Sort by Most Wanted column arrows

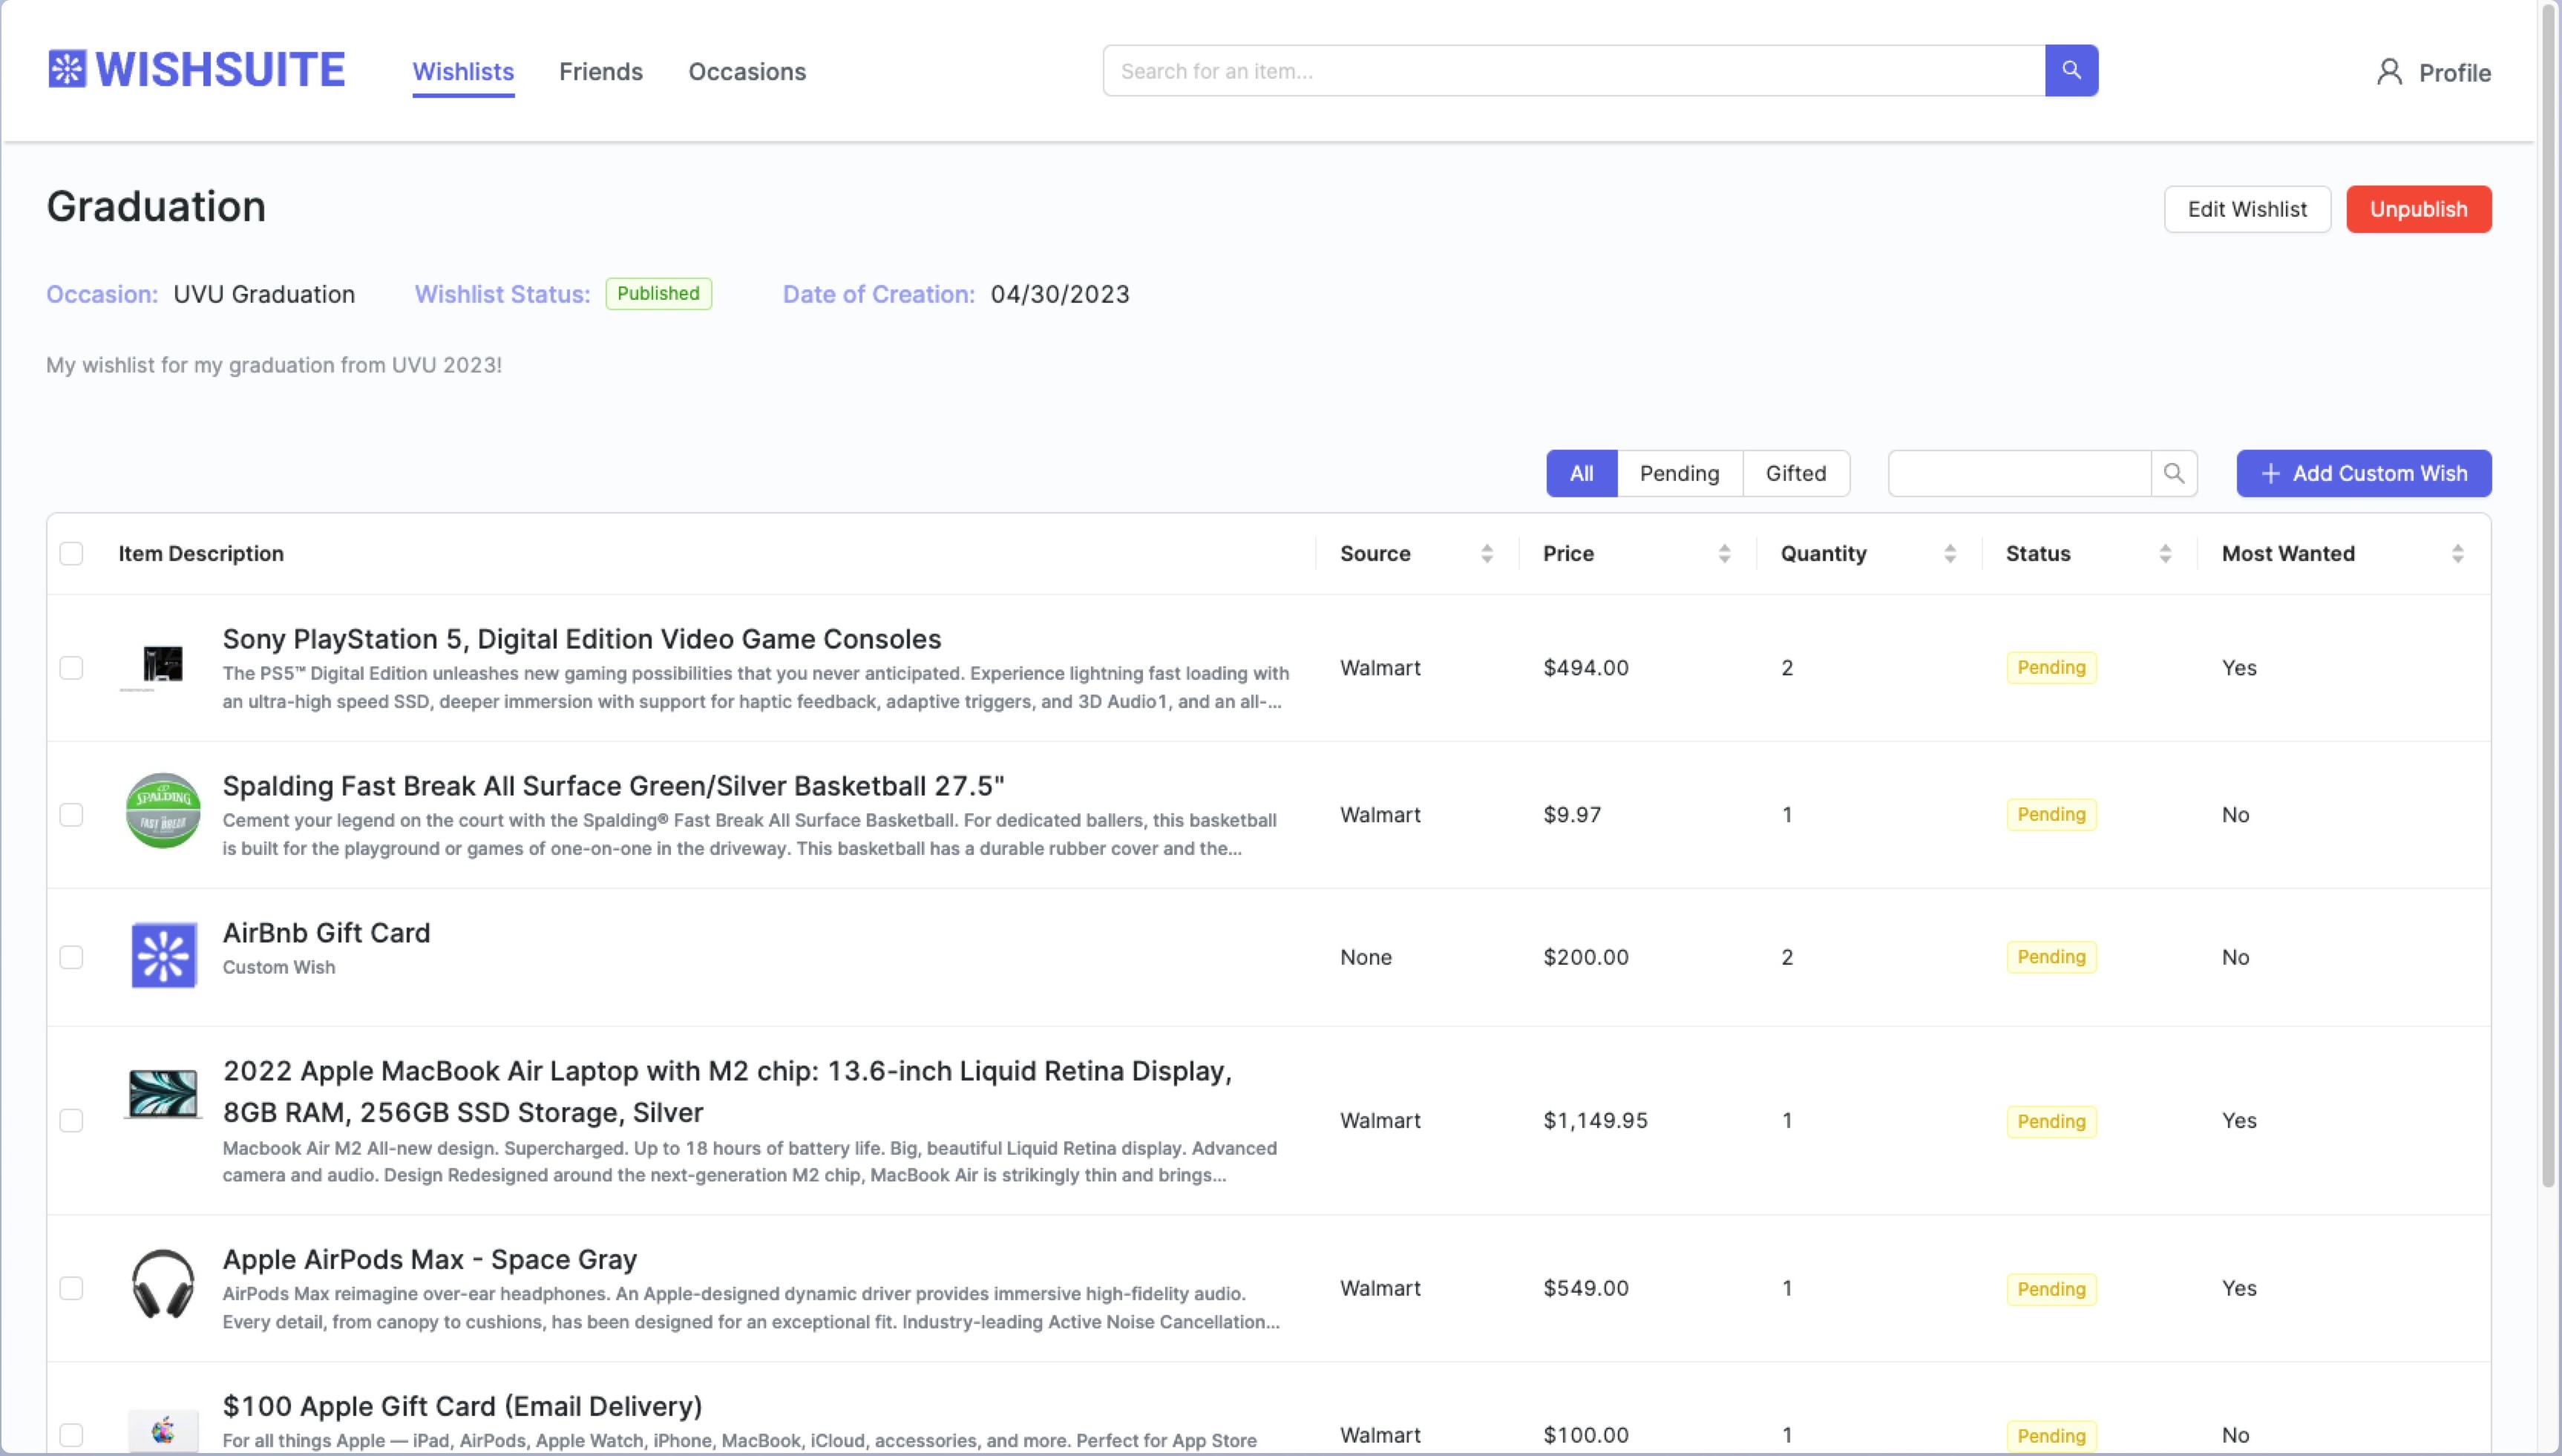tap(2457, 553)
